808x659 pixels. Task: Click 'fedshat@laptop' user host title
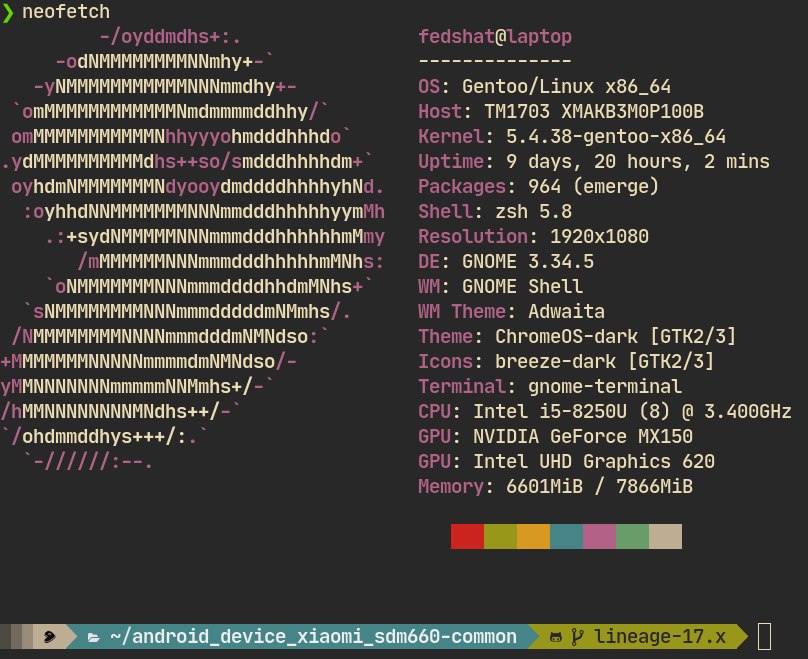(x=495, y=37)
